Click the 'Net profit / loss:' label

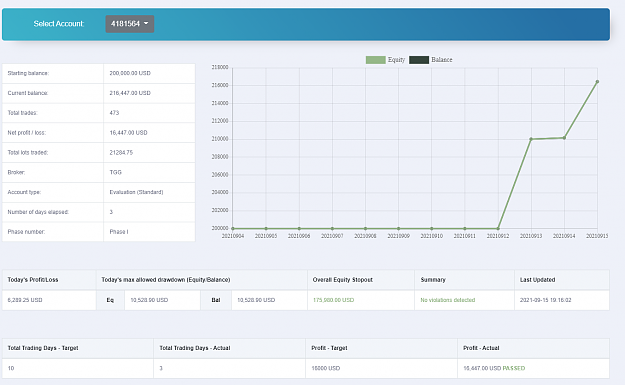click(27, 133)
